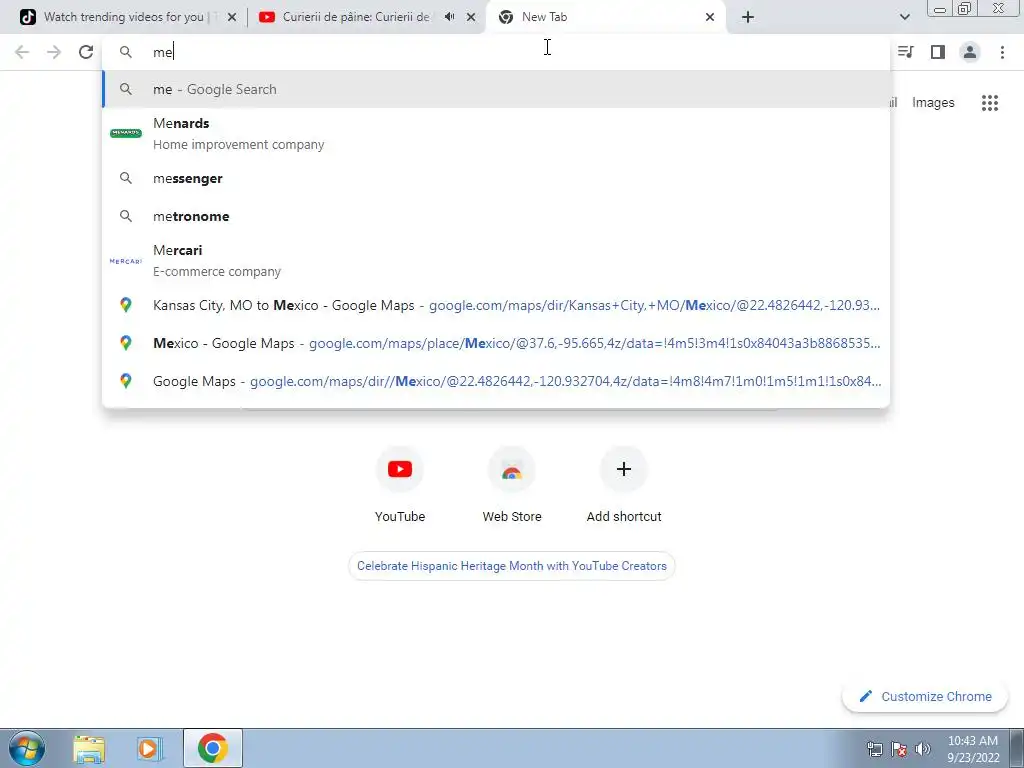Open the Windows Start menu

point(27,748)
